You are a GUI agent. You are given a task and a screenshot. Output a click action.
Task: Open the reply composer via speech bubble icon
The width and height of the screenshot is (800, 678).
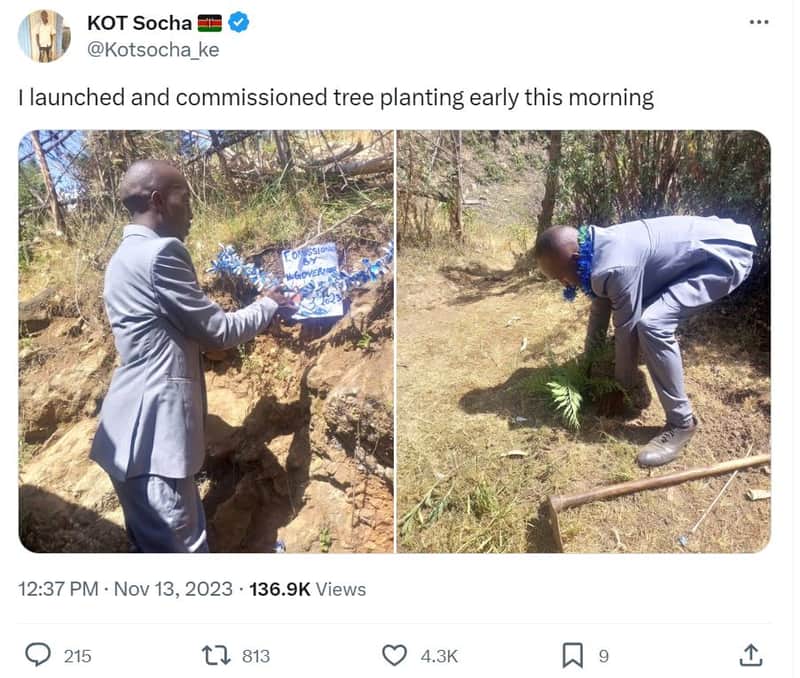(x=38, y=656)
